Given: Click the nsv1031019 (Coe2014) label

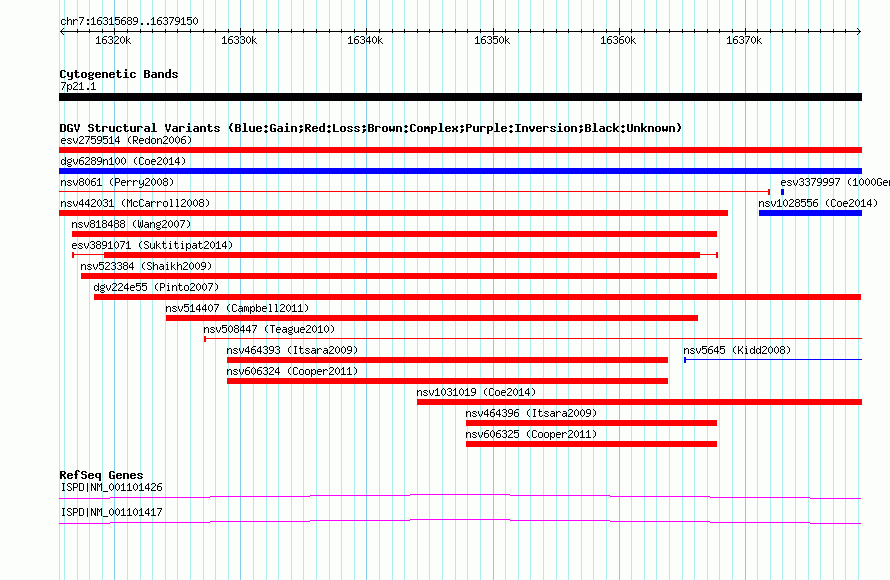Looking at the screenshot, I should [476, 392].
